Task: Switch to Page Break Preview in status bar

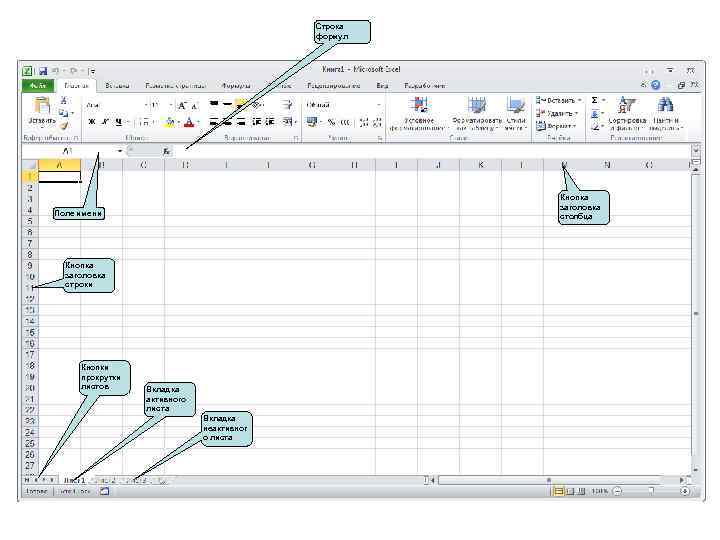Action: coord(581,491)
